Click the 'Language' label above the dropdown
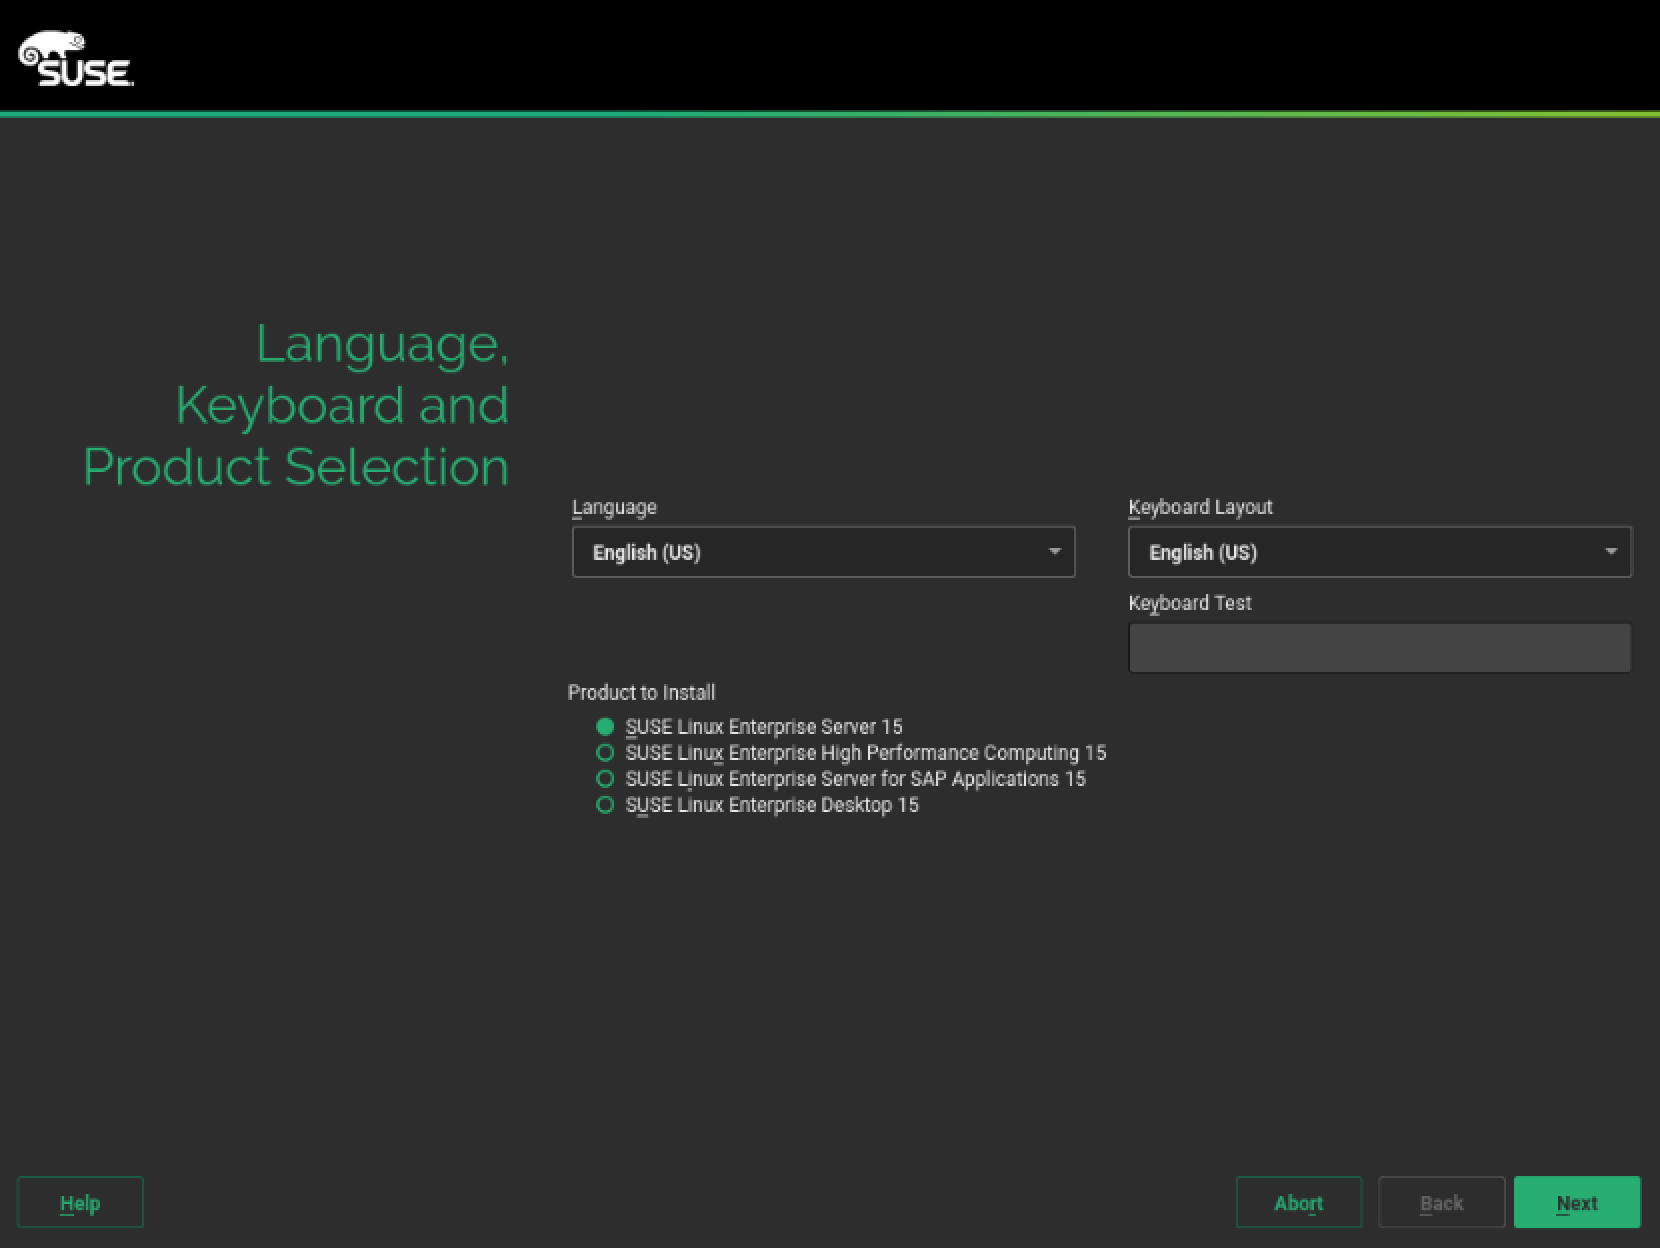Viewport: 1660px width, 1248px height. pos(614,507)
